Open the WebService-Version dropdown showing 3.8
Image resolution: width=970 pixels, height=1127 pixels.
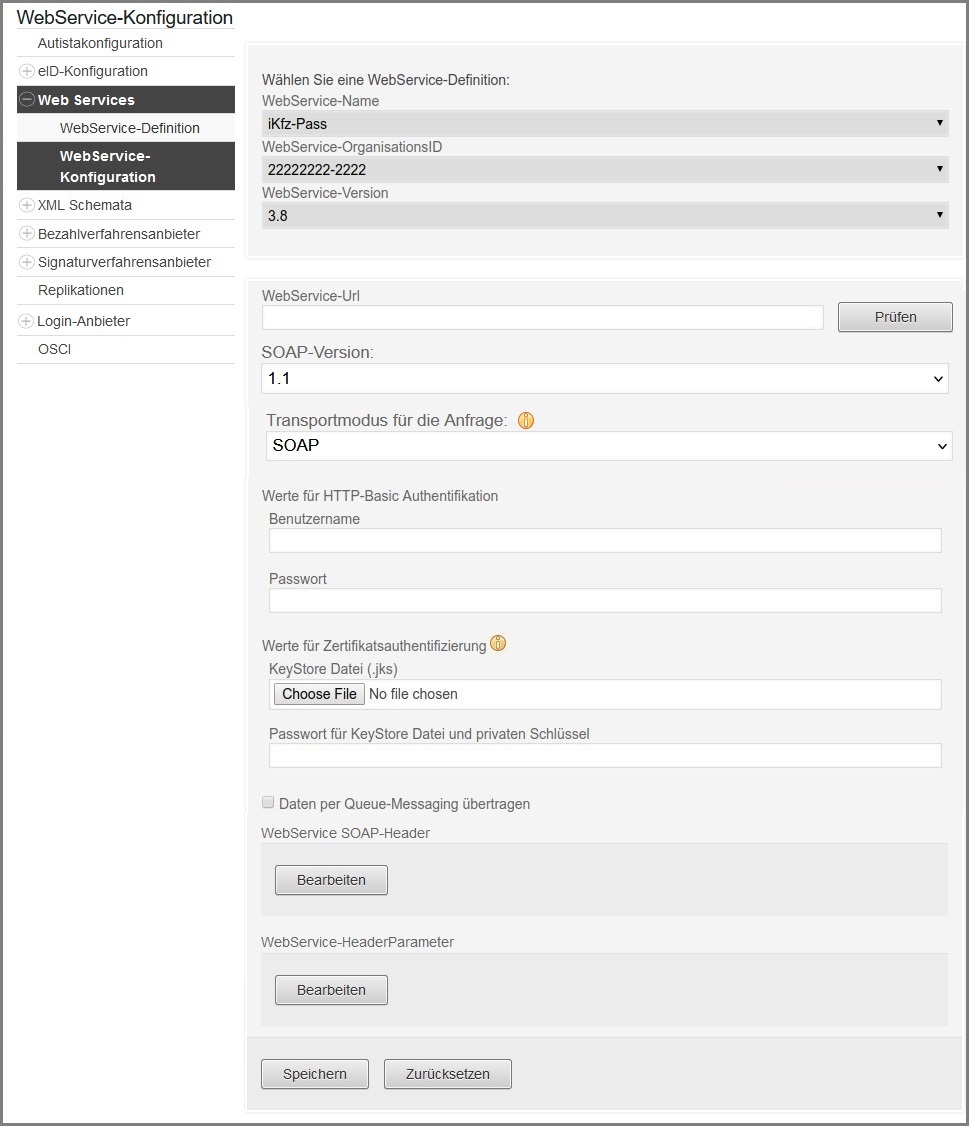(x=605, y=216)
